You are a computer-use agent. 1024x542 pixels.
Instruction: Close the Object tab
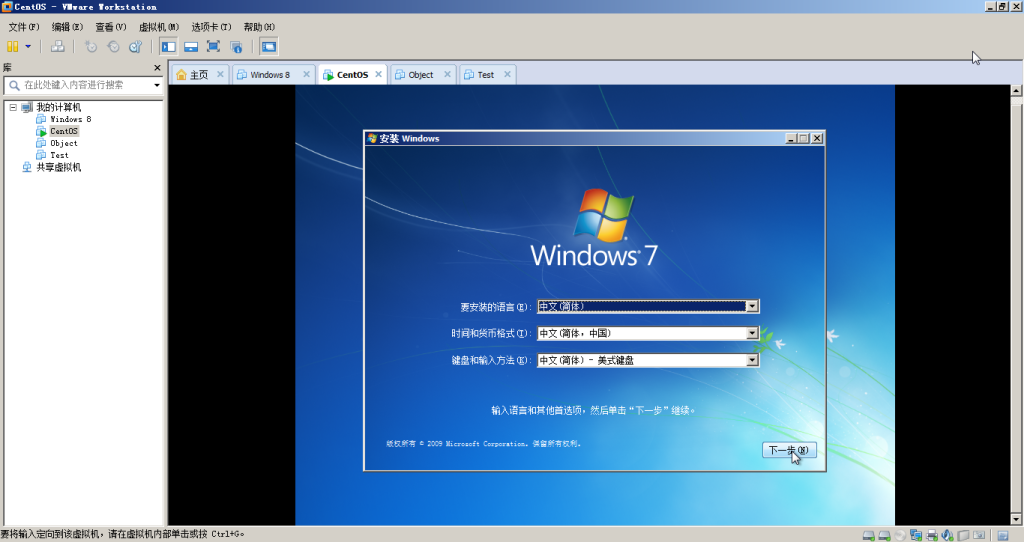pos(447,74)
